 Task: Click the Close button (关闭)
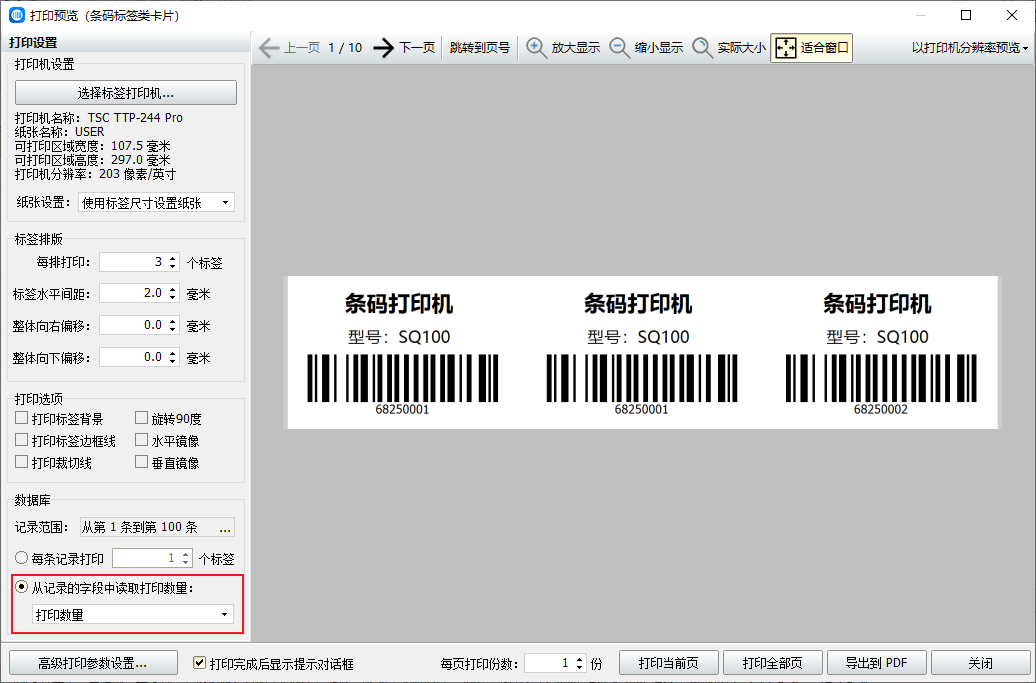(x=980, y=663)
